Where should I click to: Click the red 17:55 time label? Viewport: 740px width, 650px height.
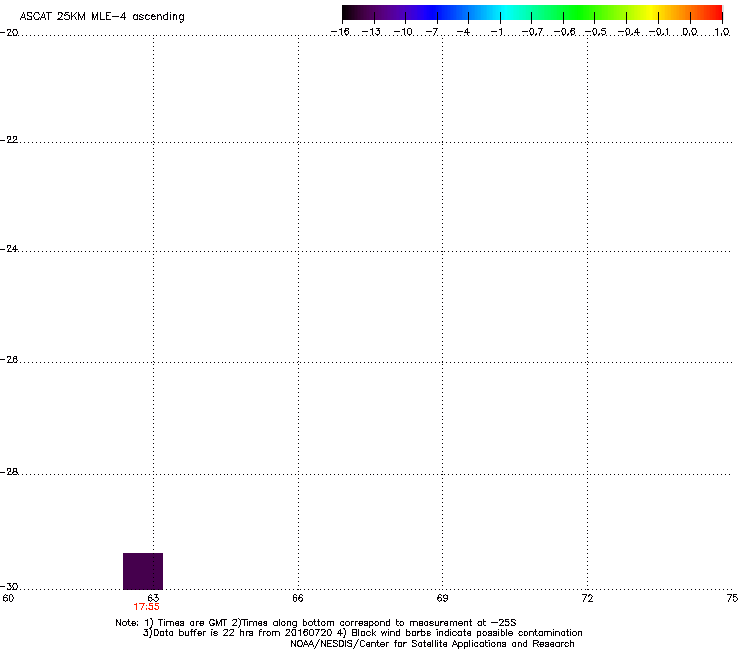[x=146, y=607]
